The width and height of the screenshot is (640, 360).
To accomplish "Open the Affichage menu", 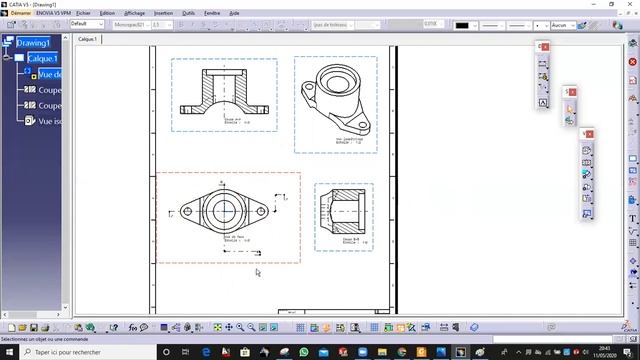I will point(134,13).
